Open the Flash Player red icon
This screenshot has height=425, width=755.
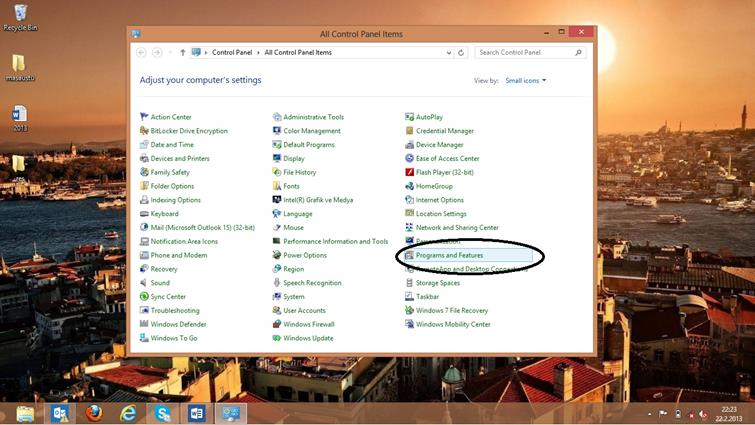point(409,172)
